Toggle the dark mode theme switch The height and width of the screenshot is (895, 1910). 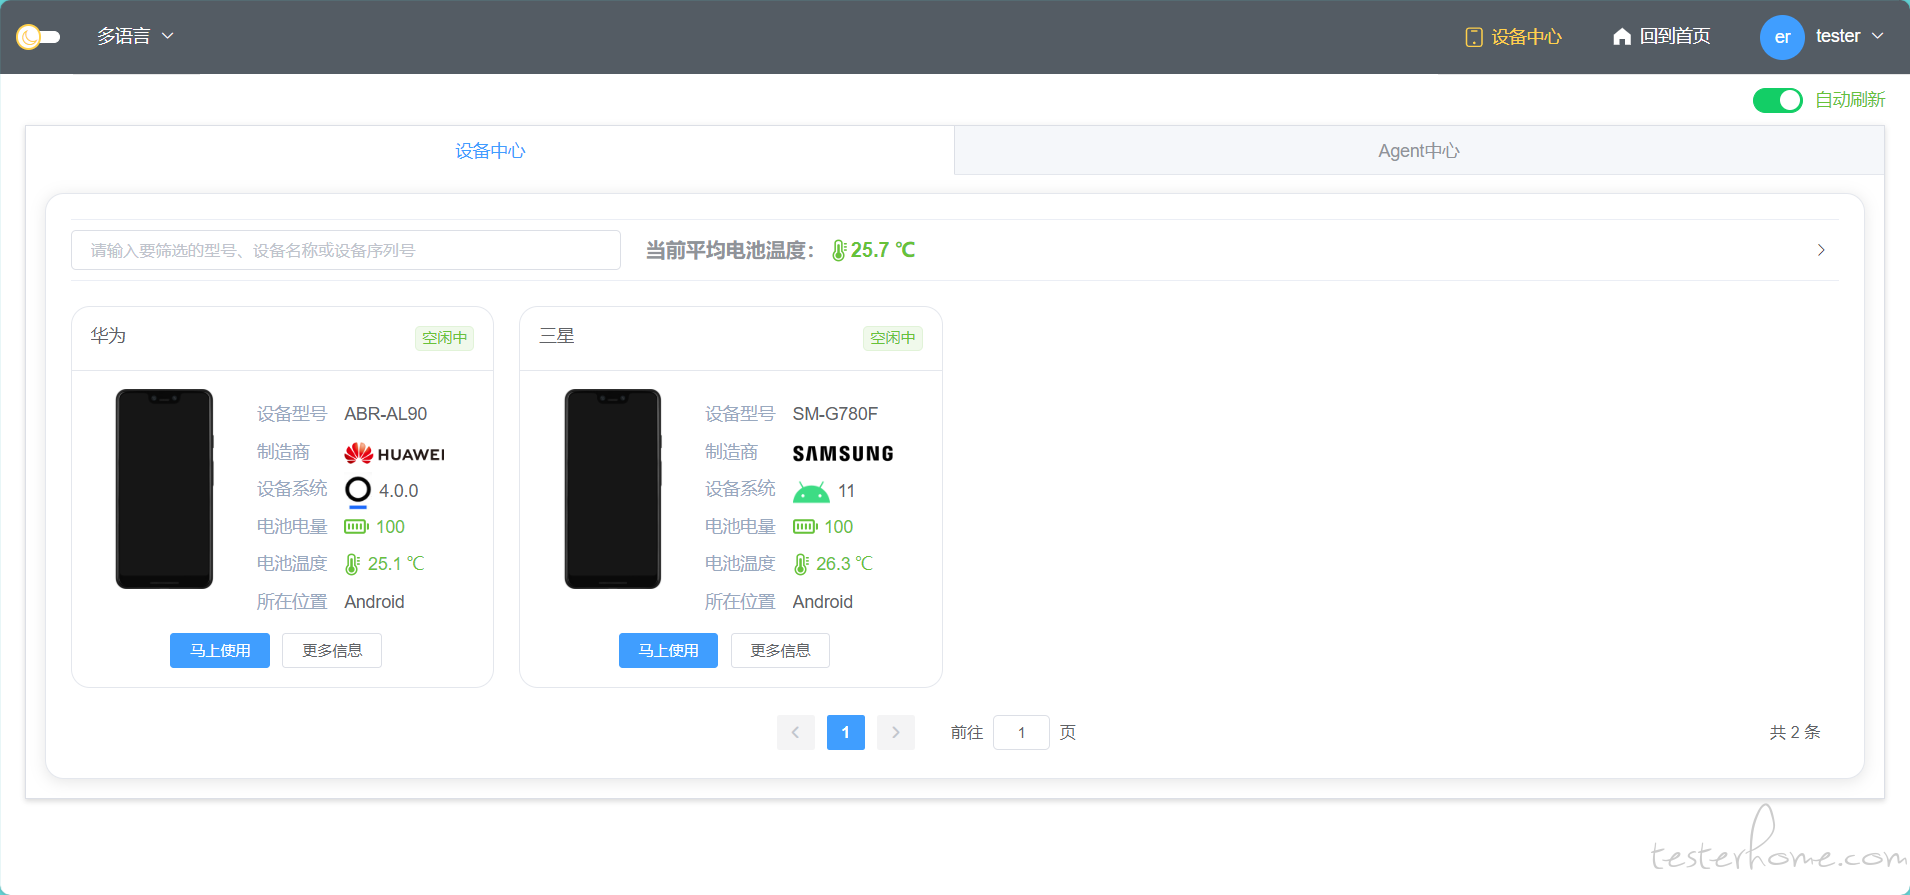[x=38, y=37]
